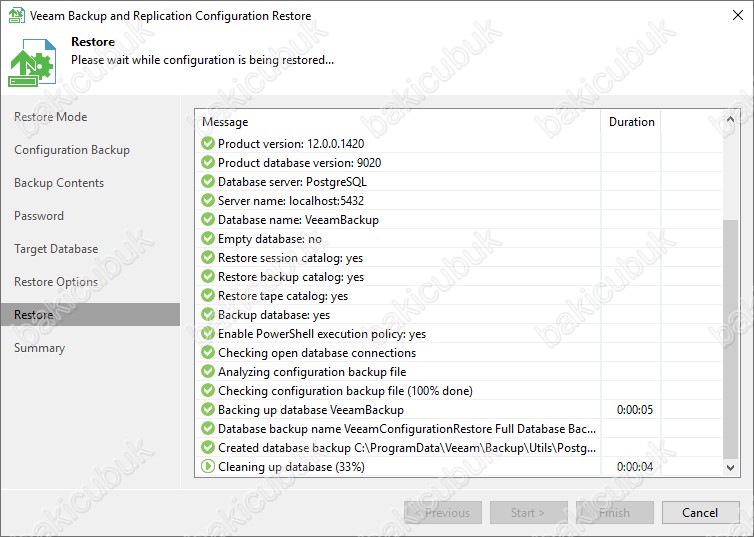
Task: Click the check icon beside Backup database: yes
Action: [208, 314]
